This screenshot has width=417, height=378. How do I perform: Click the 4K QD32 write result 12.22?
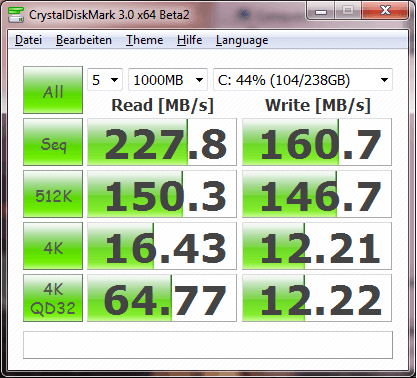point(317,298)
